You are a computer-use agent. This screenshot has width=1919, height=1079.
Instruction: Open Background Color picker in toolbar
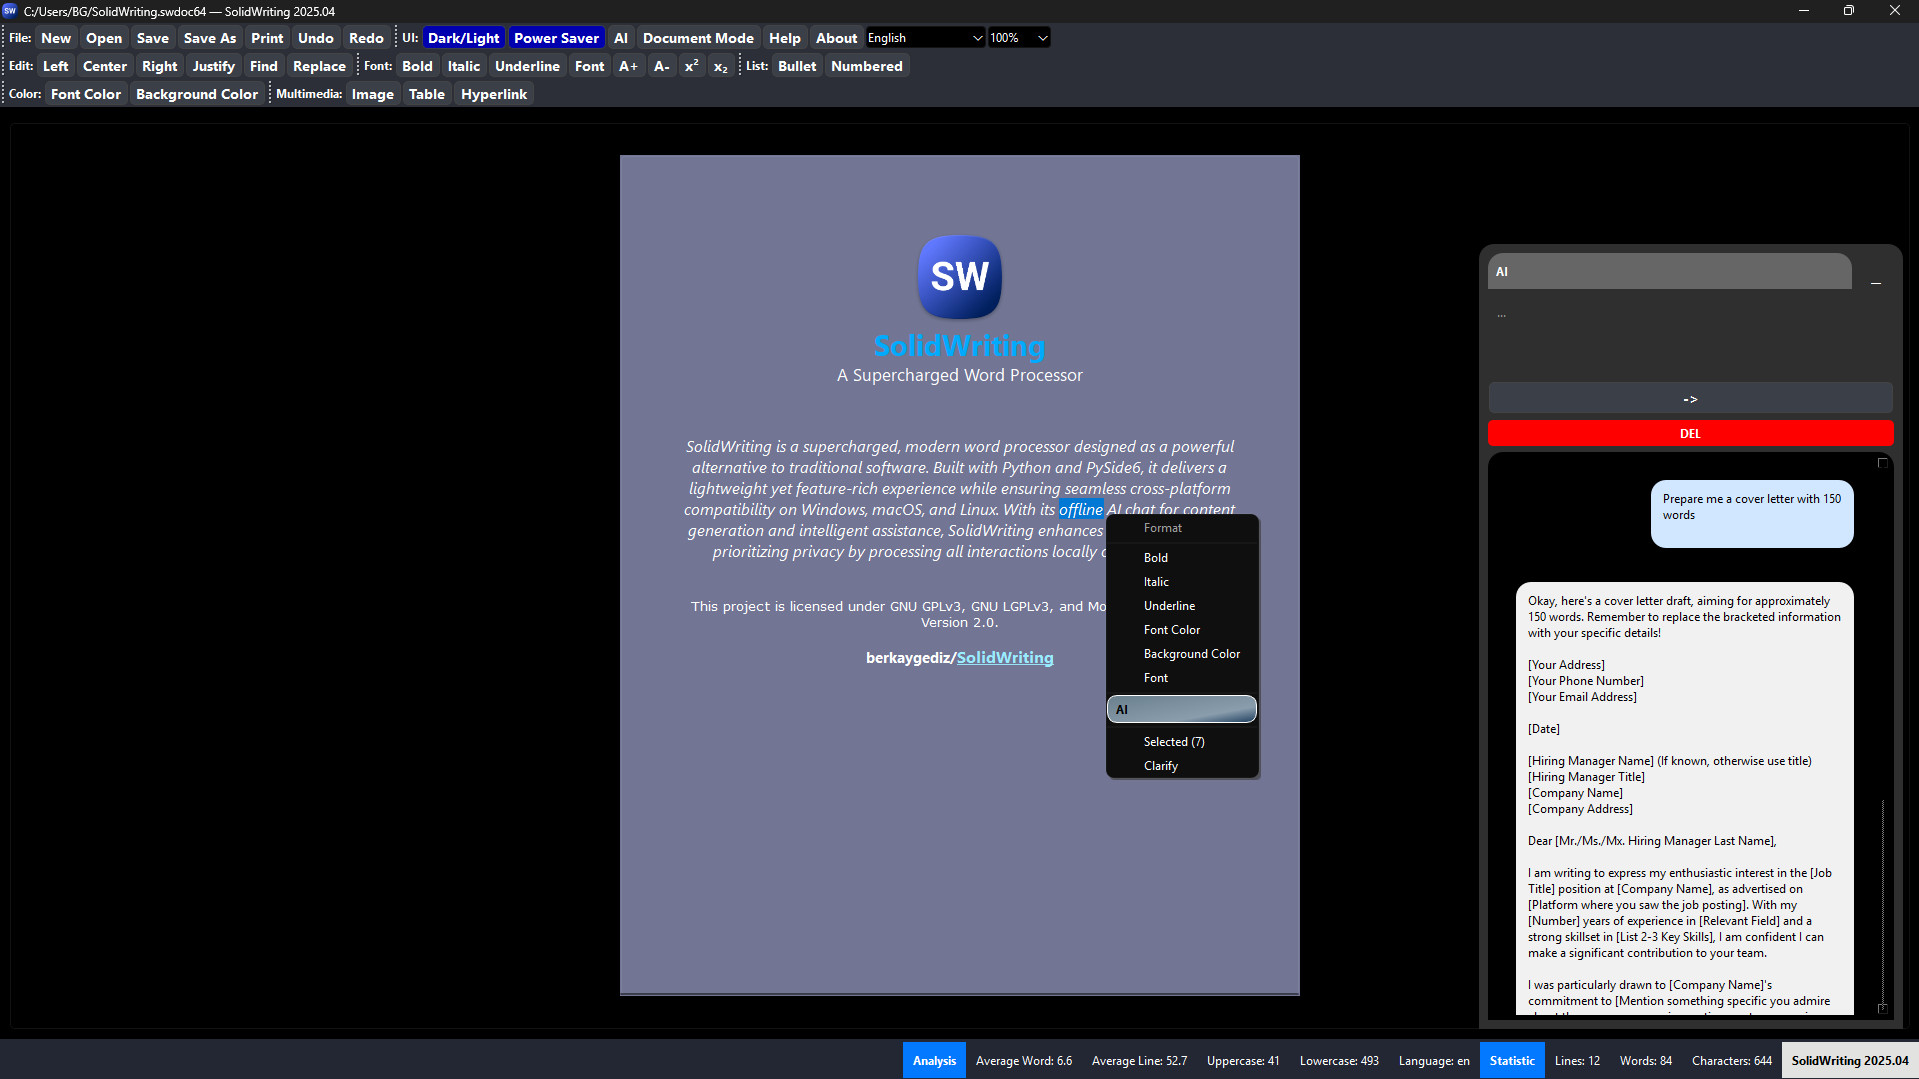pos(197,94)
